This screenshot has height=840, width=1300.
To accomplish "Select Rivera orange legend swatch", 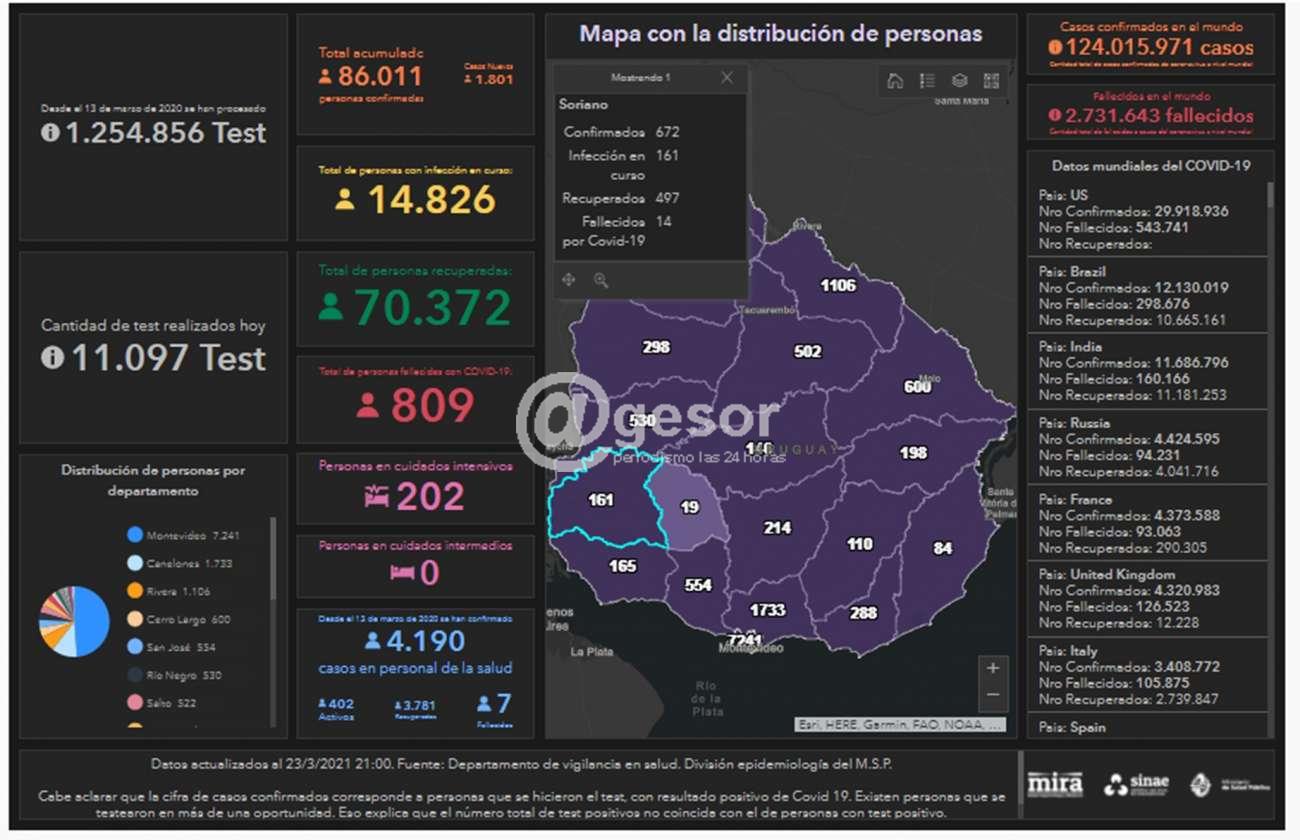I will point(135,591).
